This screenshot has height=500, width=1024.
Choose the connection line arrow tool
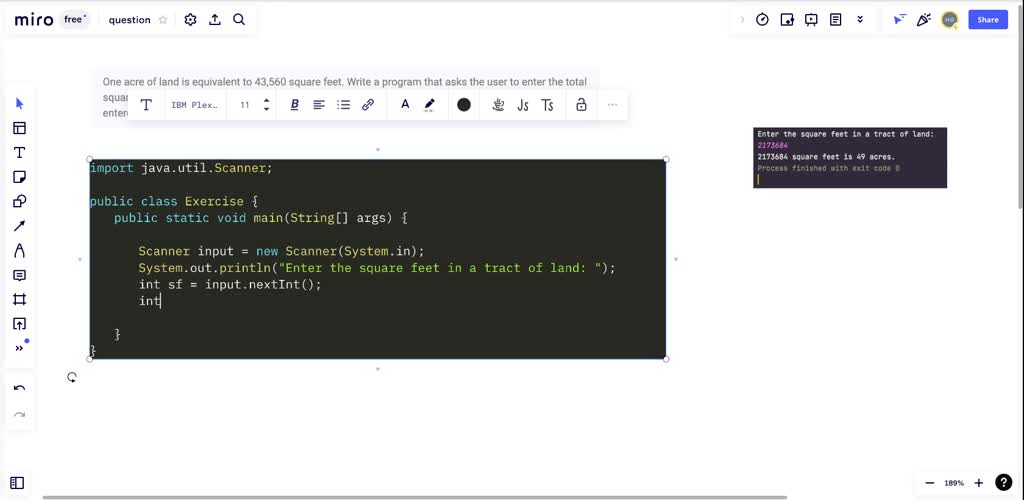coord(19,226)
